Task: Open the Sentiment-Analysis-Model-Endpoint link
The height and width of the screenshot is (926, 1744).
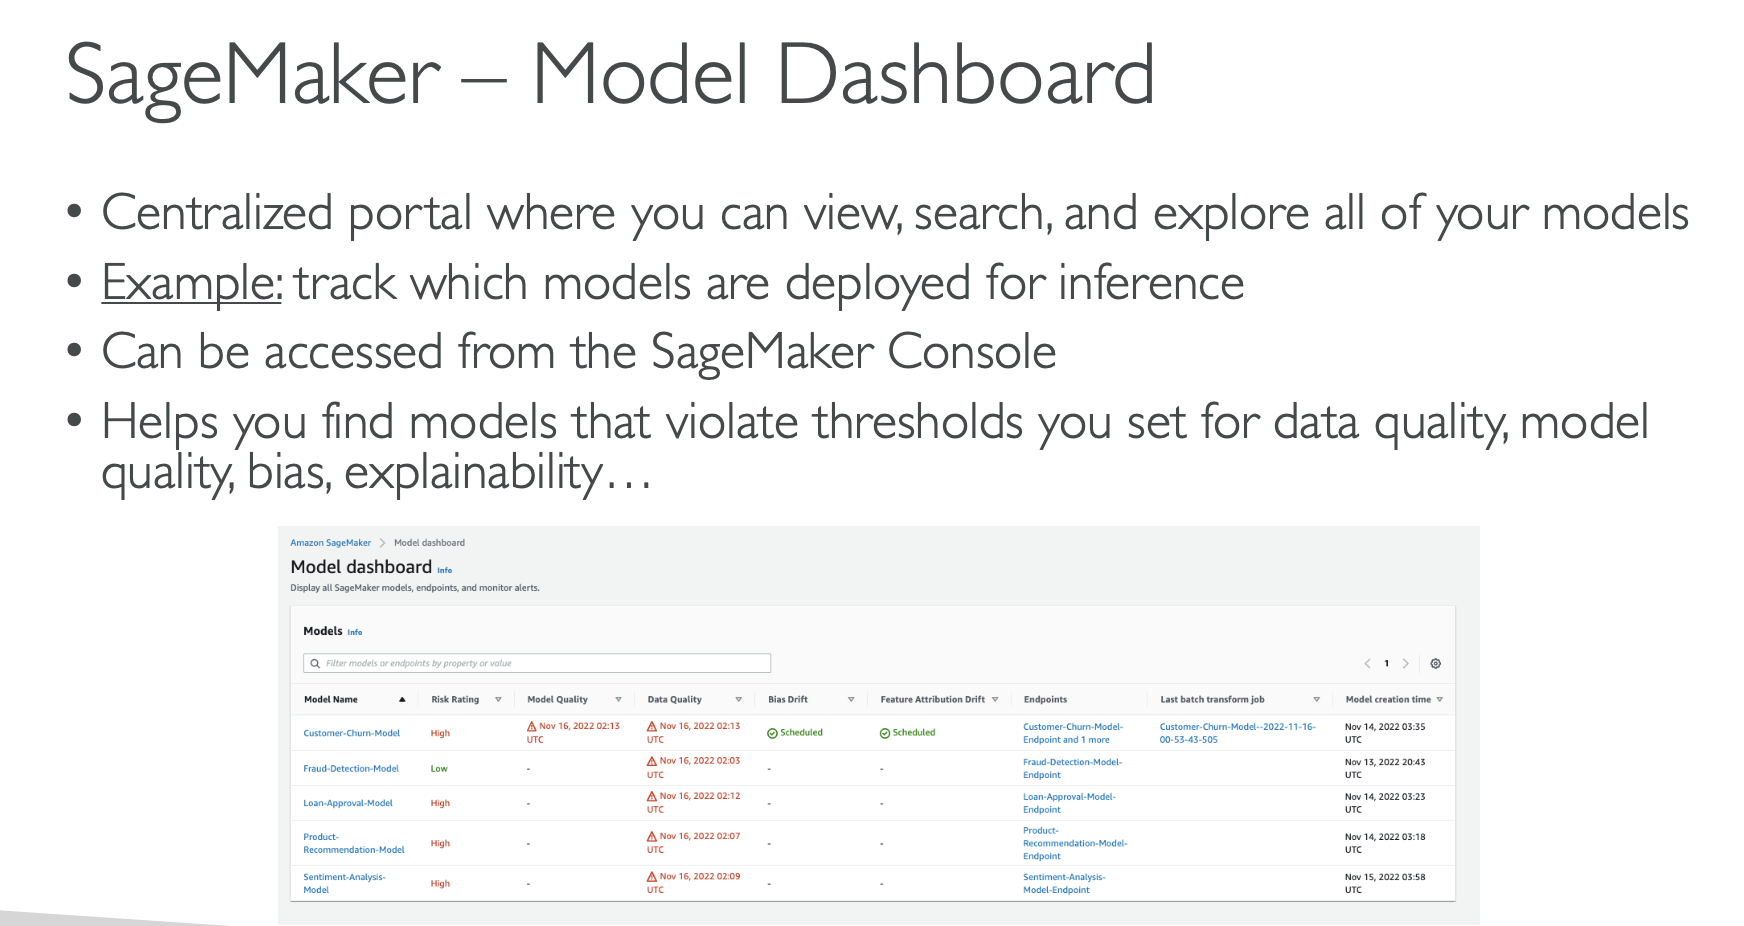Action: [1064, 883]
